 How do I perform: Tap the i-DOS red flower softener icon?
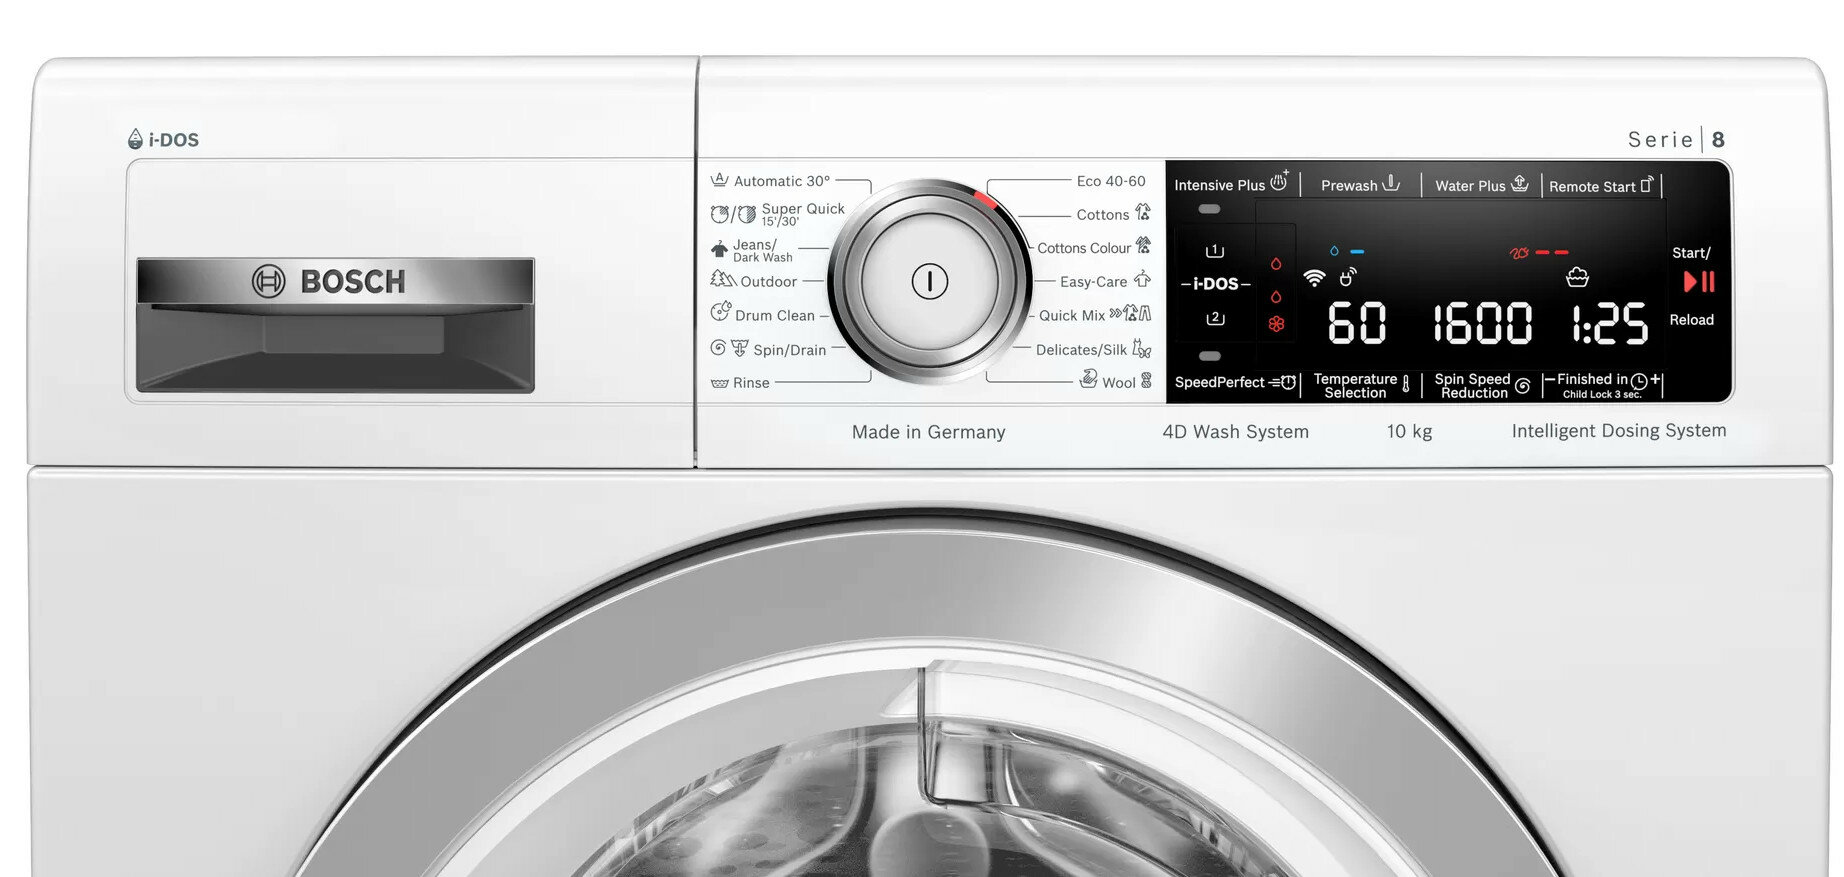pos(1276,324)
